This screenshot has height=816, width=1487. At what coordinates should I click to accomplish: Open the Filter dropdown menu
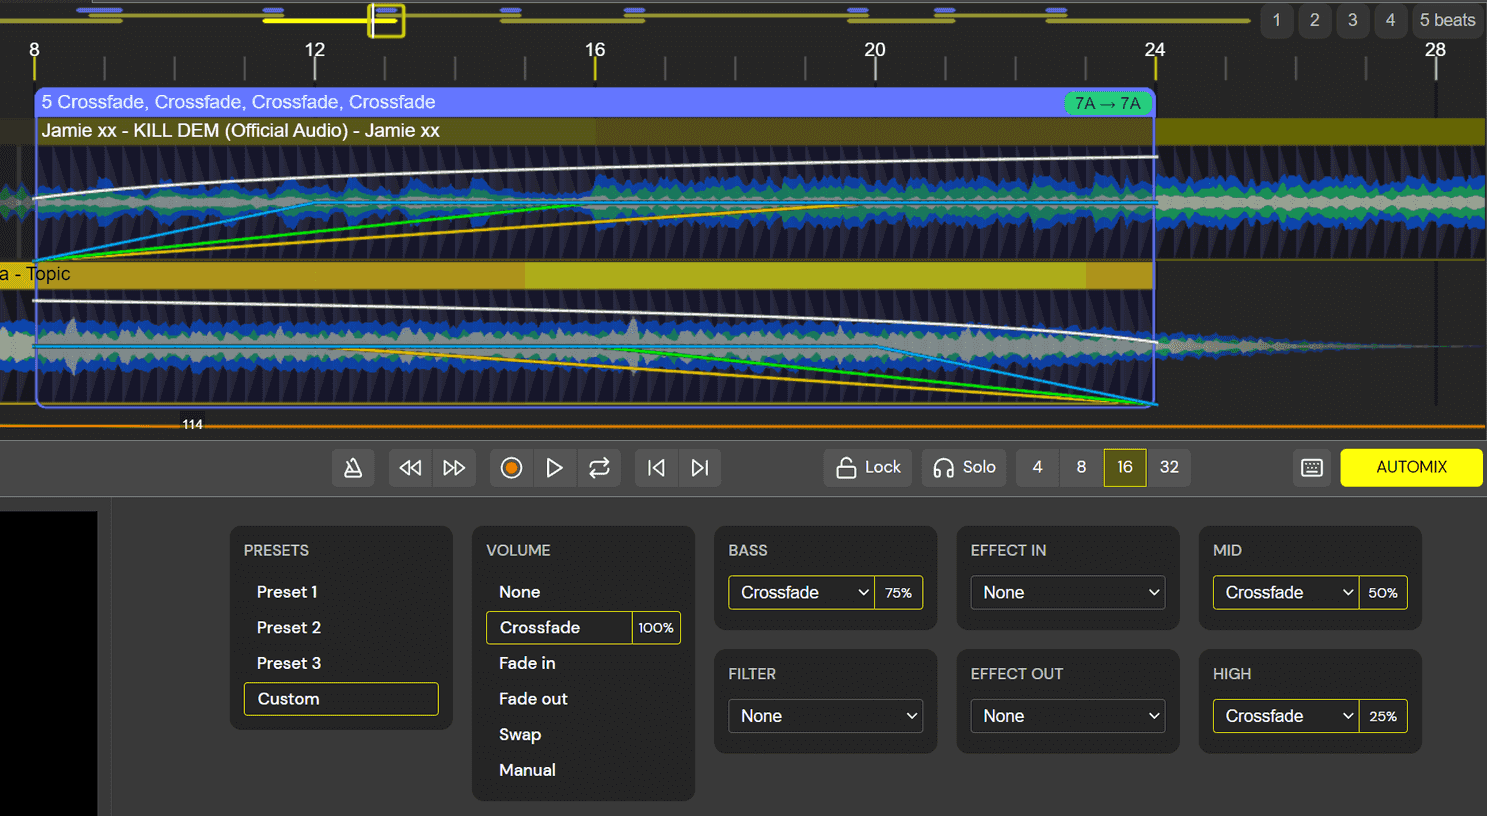click(825, 716)
